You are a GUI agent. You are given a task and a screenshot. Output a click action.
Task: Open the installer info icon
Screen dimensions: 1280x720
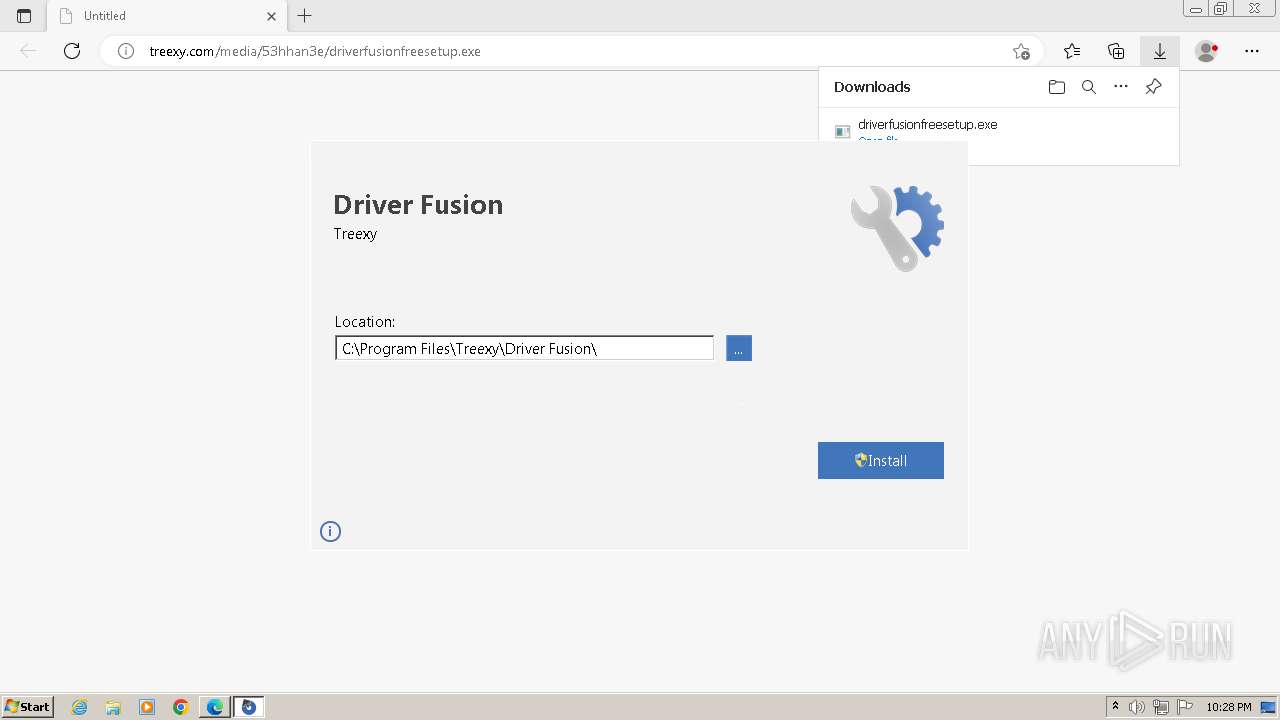(330, 531)
